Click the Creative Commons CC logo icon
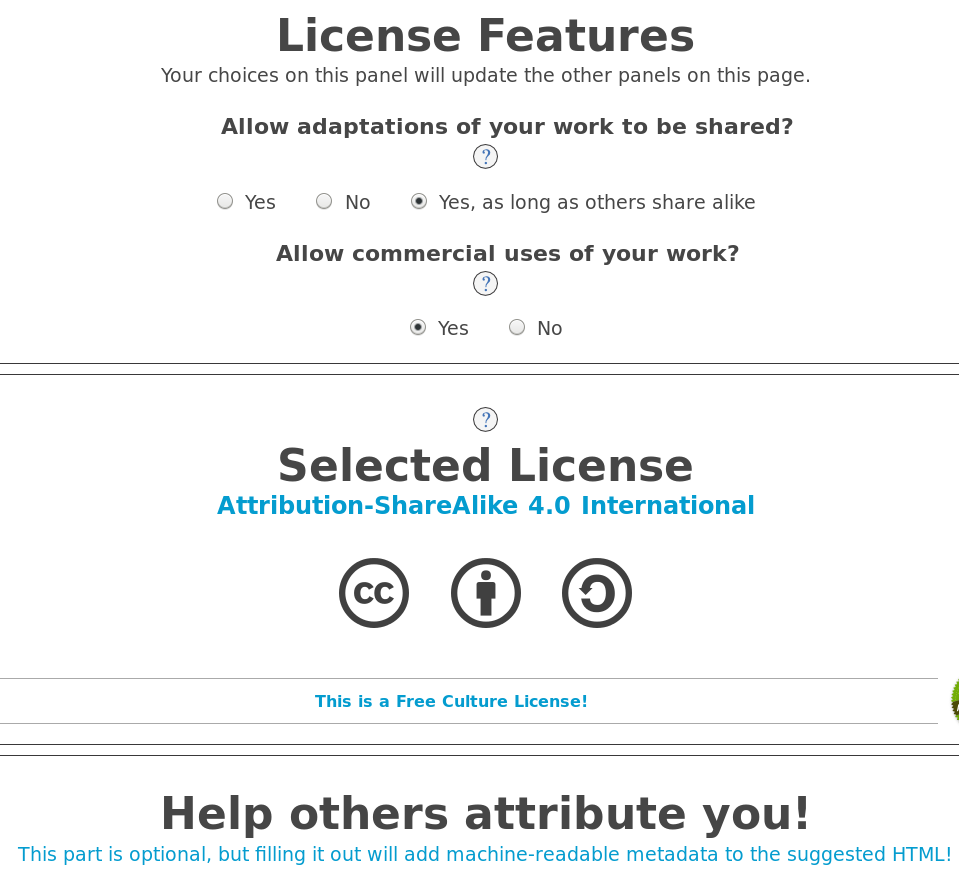The image size is (959, 874). [x=374, y=592]
